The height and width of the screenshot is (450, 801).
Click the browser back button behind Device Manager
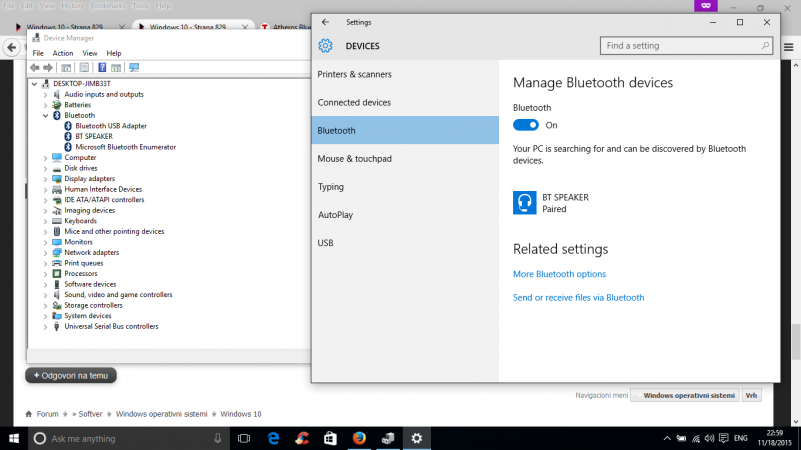[12, 48]
